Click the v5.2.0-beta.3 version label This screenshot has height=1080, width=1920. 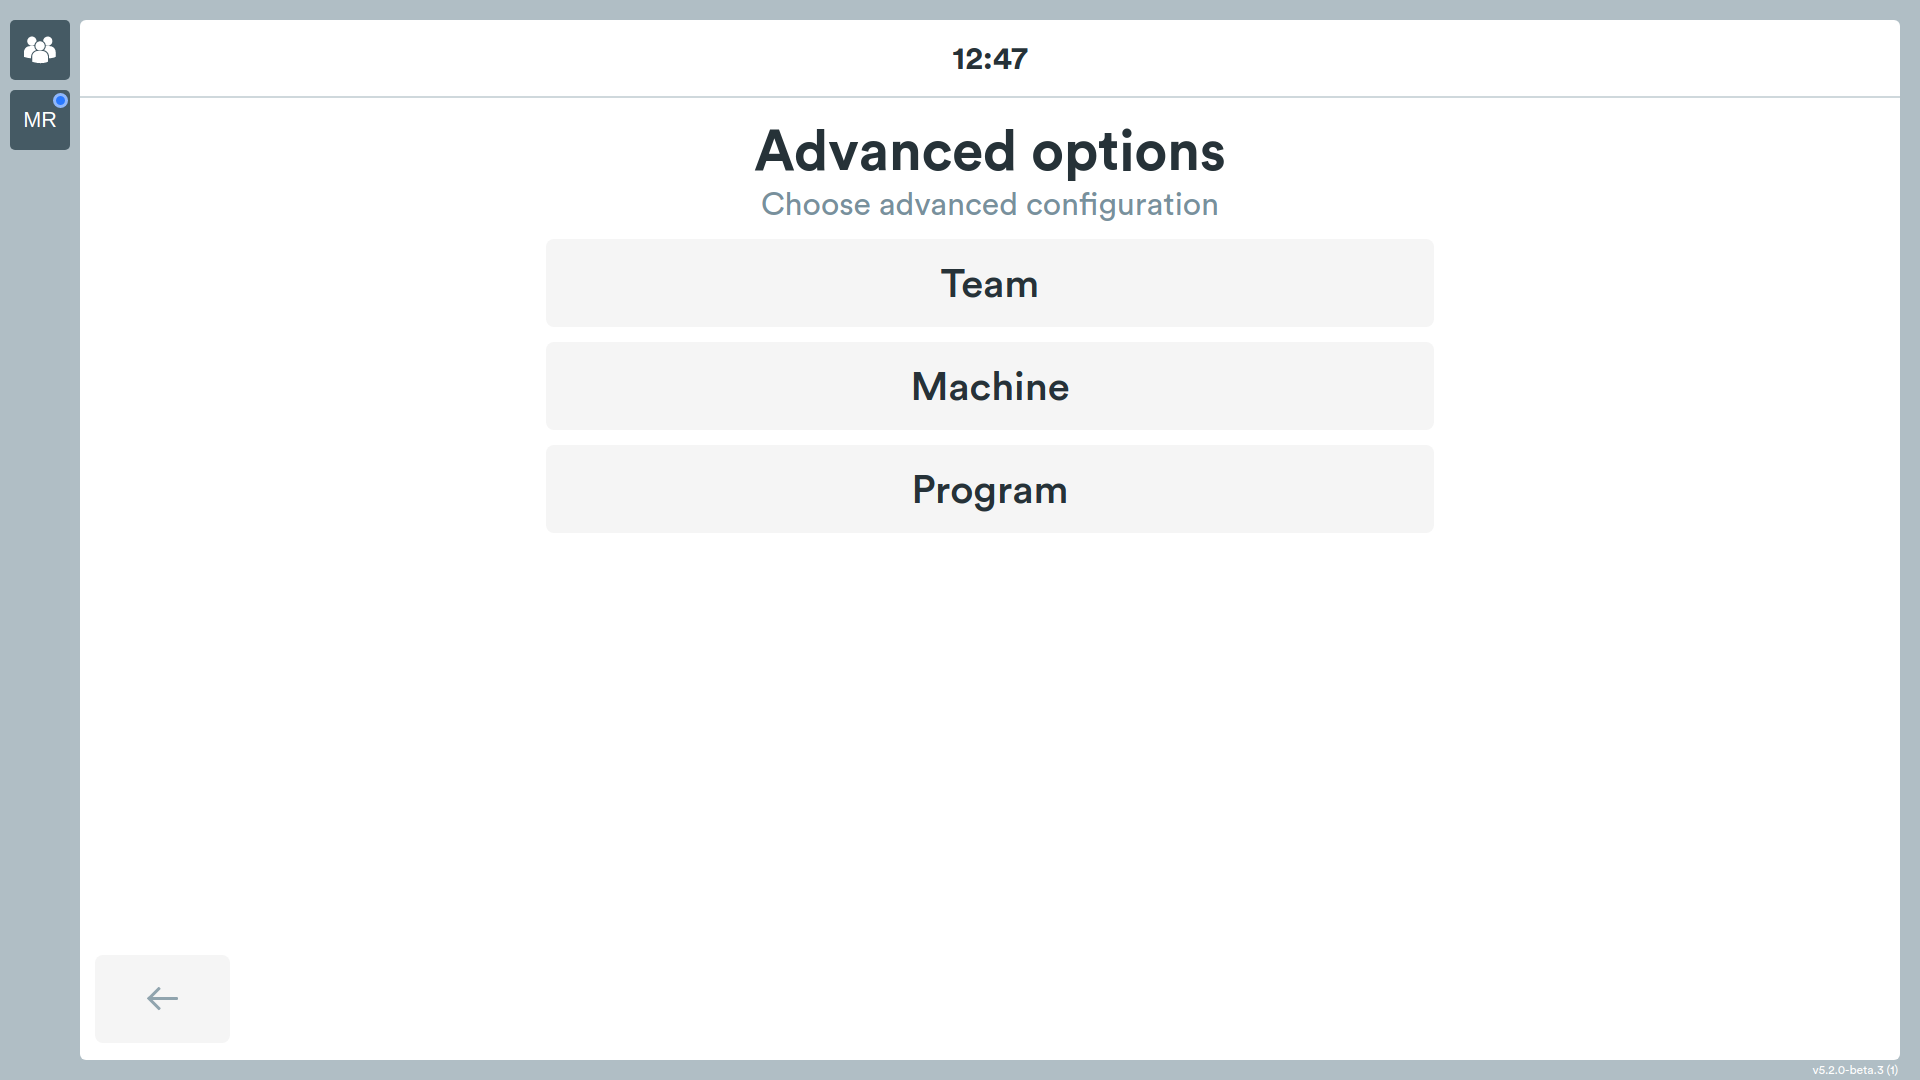point(1855,1070)
